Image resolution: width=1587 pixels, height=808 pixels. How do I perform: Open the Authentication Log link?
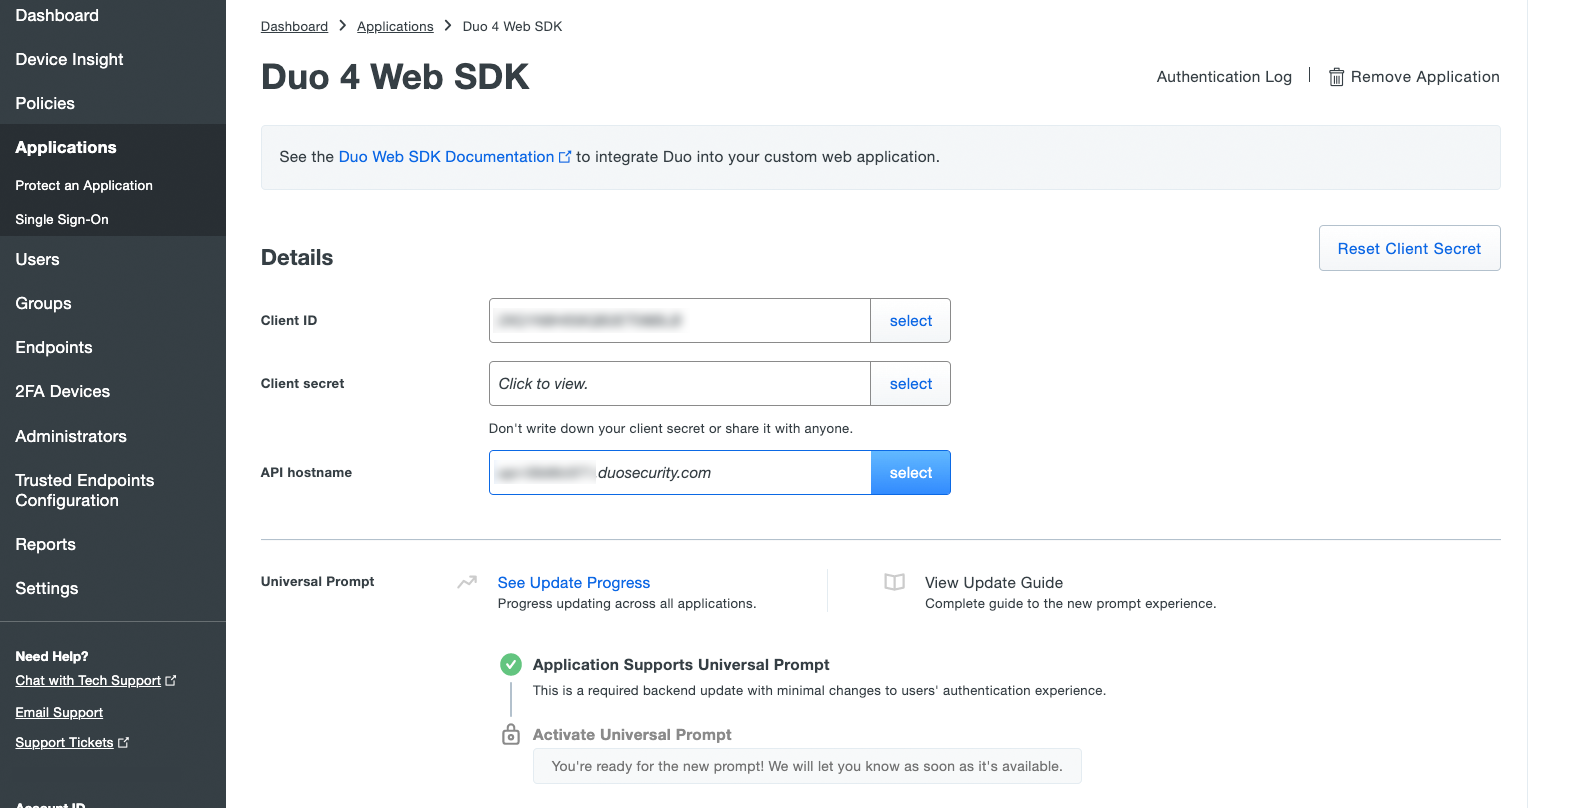(1223, 77)
